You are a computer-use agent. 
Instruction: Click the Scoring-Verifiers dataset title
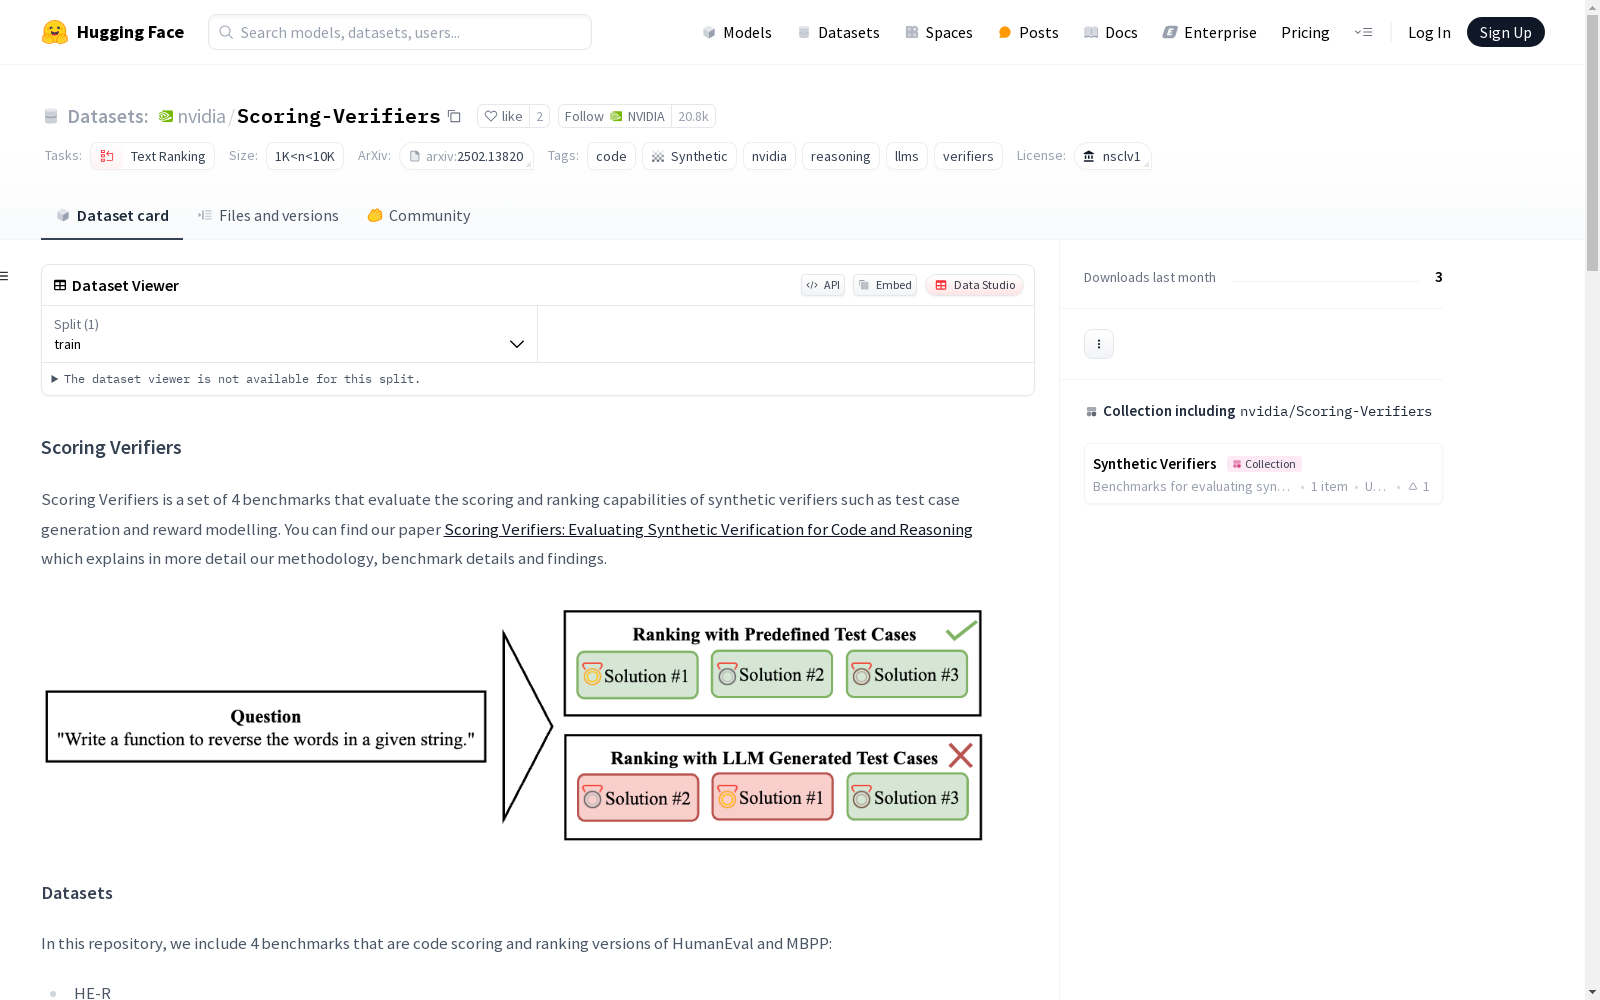click(x=338, y=116)
